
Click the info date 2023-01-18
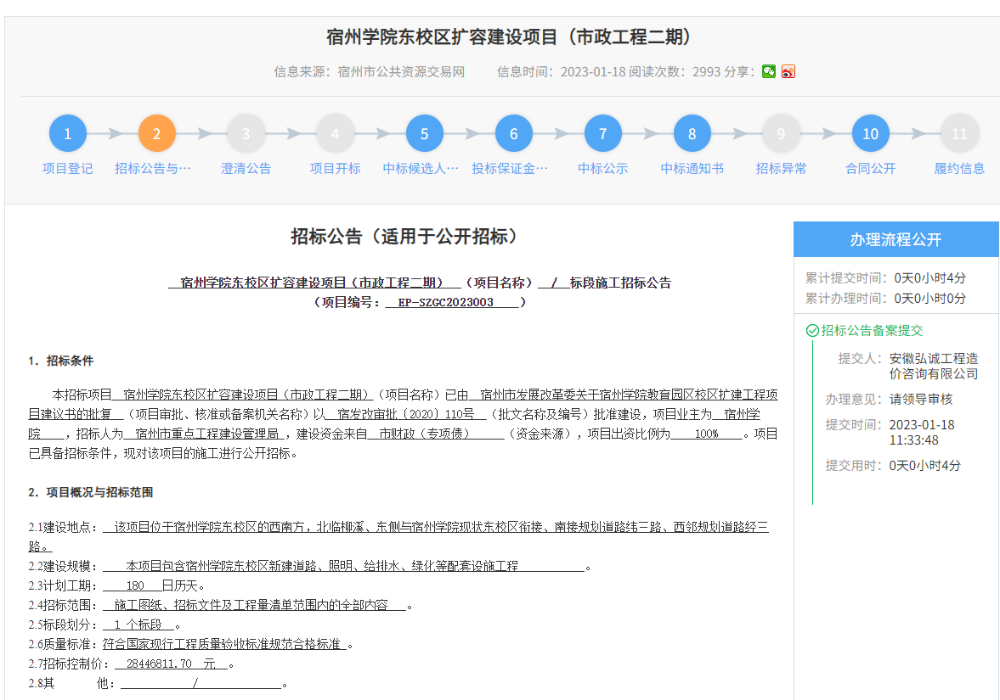click(x=593, y=71)
